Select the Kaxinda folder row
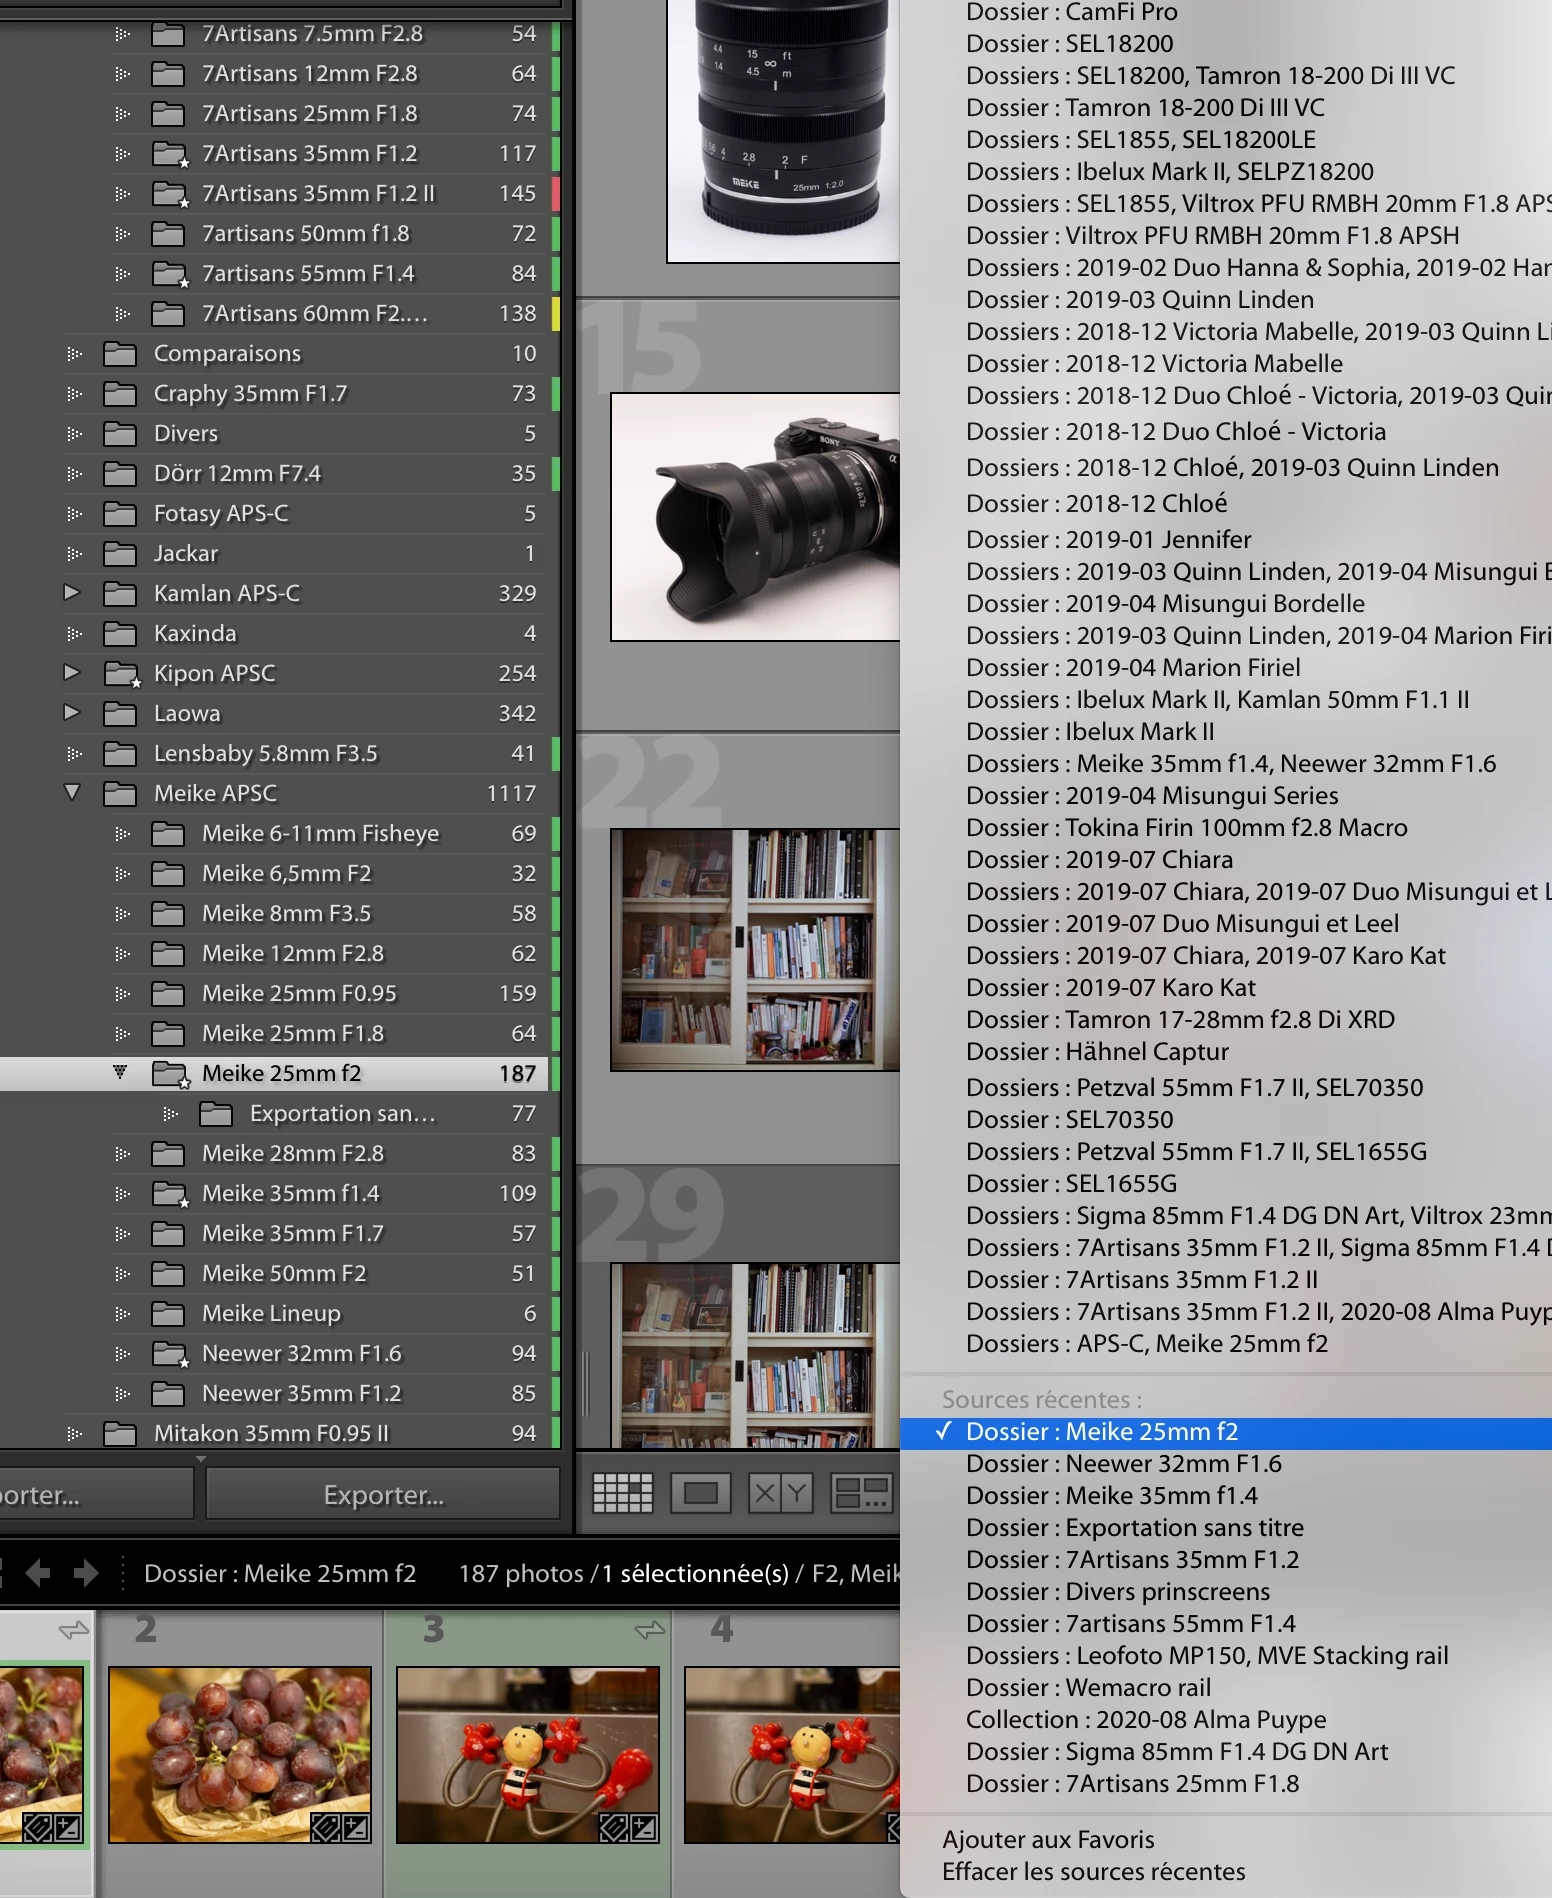The width and height of the screenshot is (1552, 1898). 275,634
